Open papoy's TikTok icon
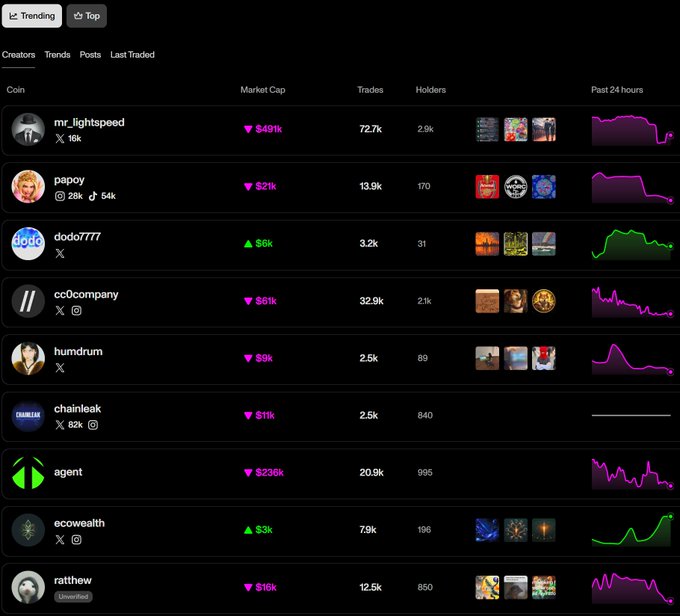This screenshot has width=680, height=616. click(x=93, y=196)
